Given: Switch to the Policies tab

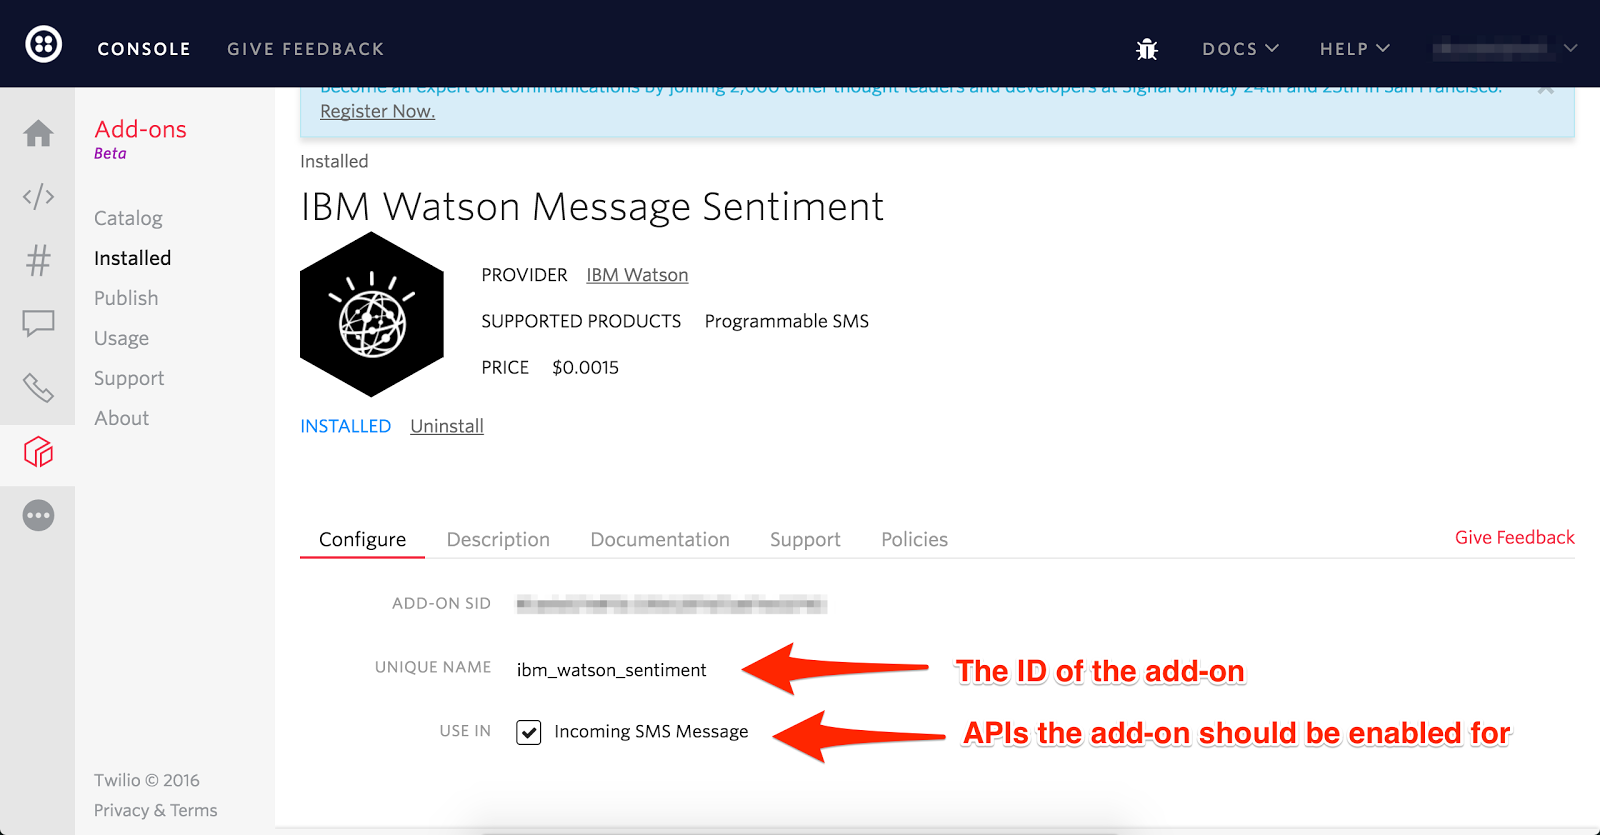Looking at the screenshot, I should (x=914, y=539).
